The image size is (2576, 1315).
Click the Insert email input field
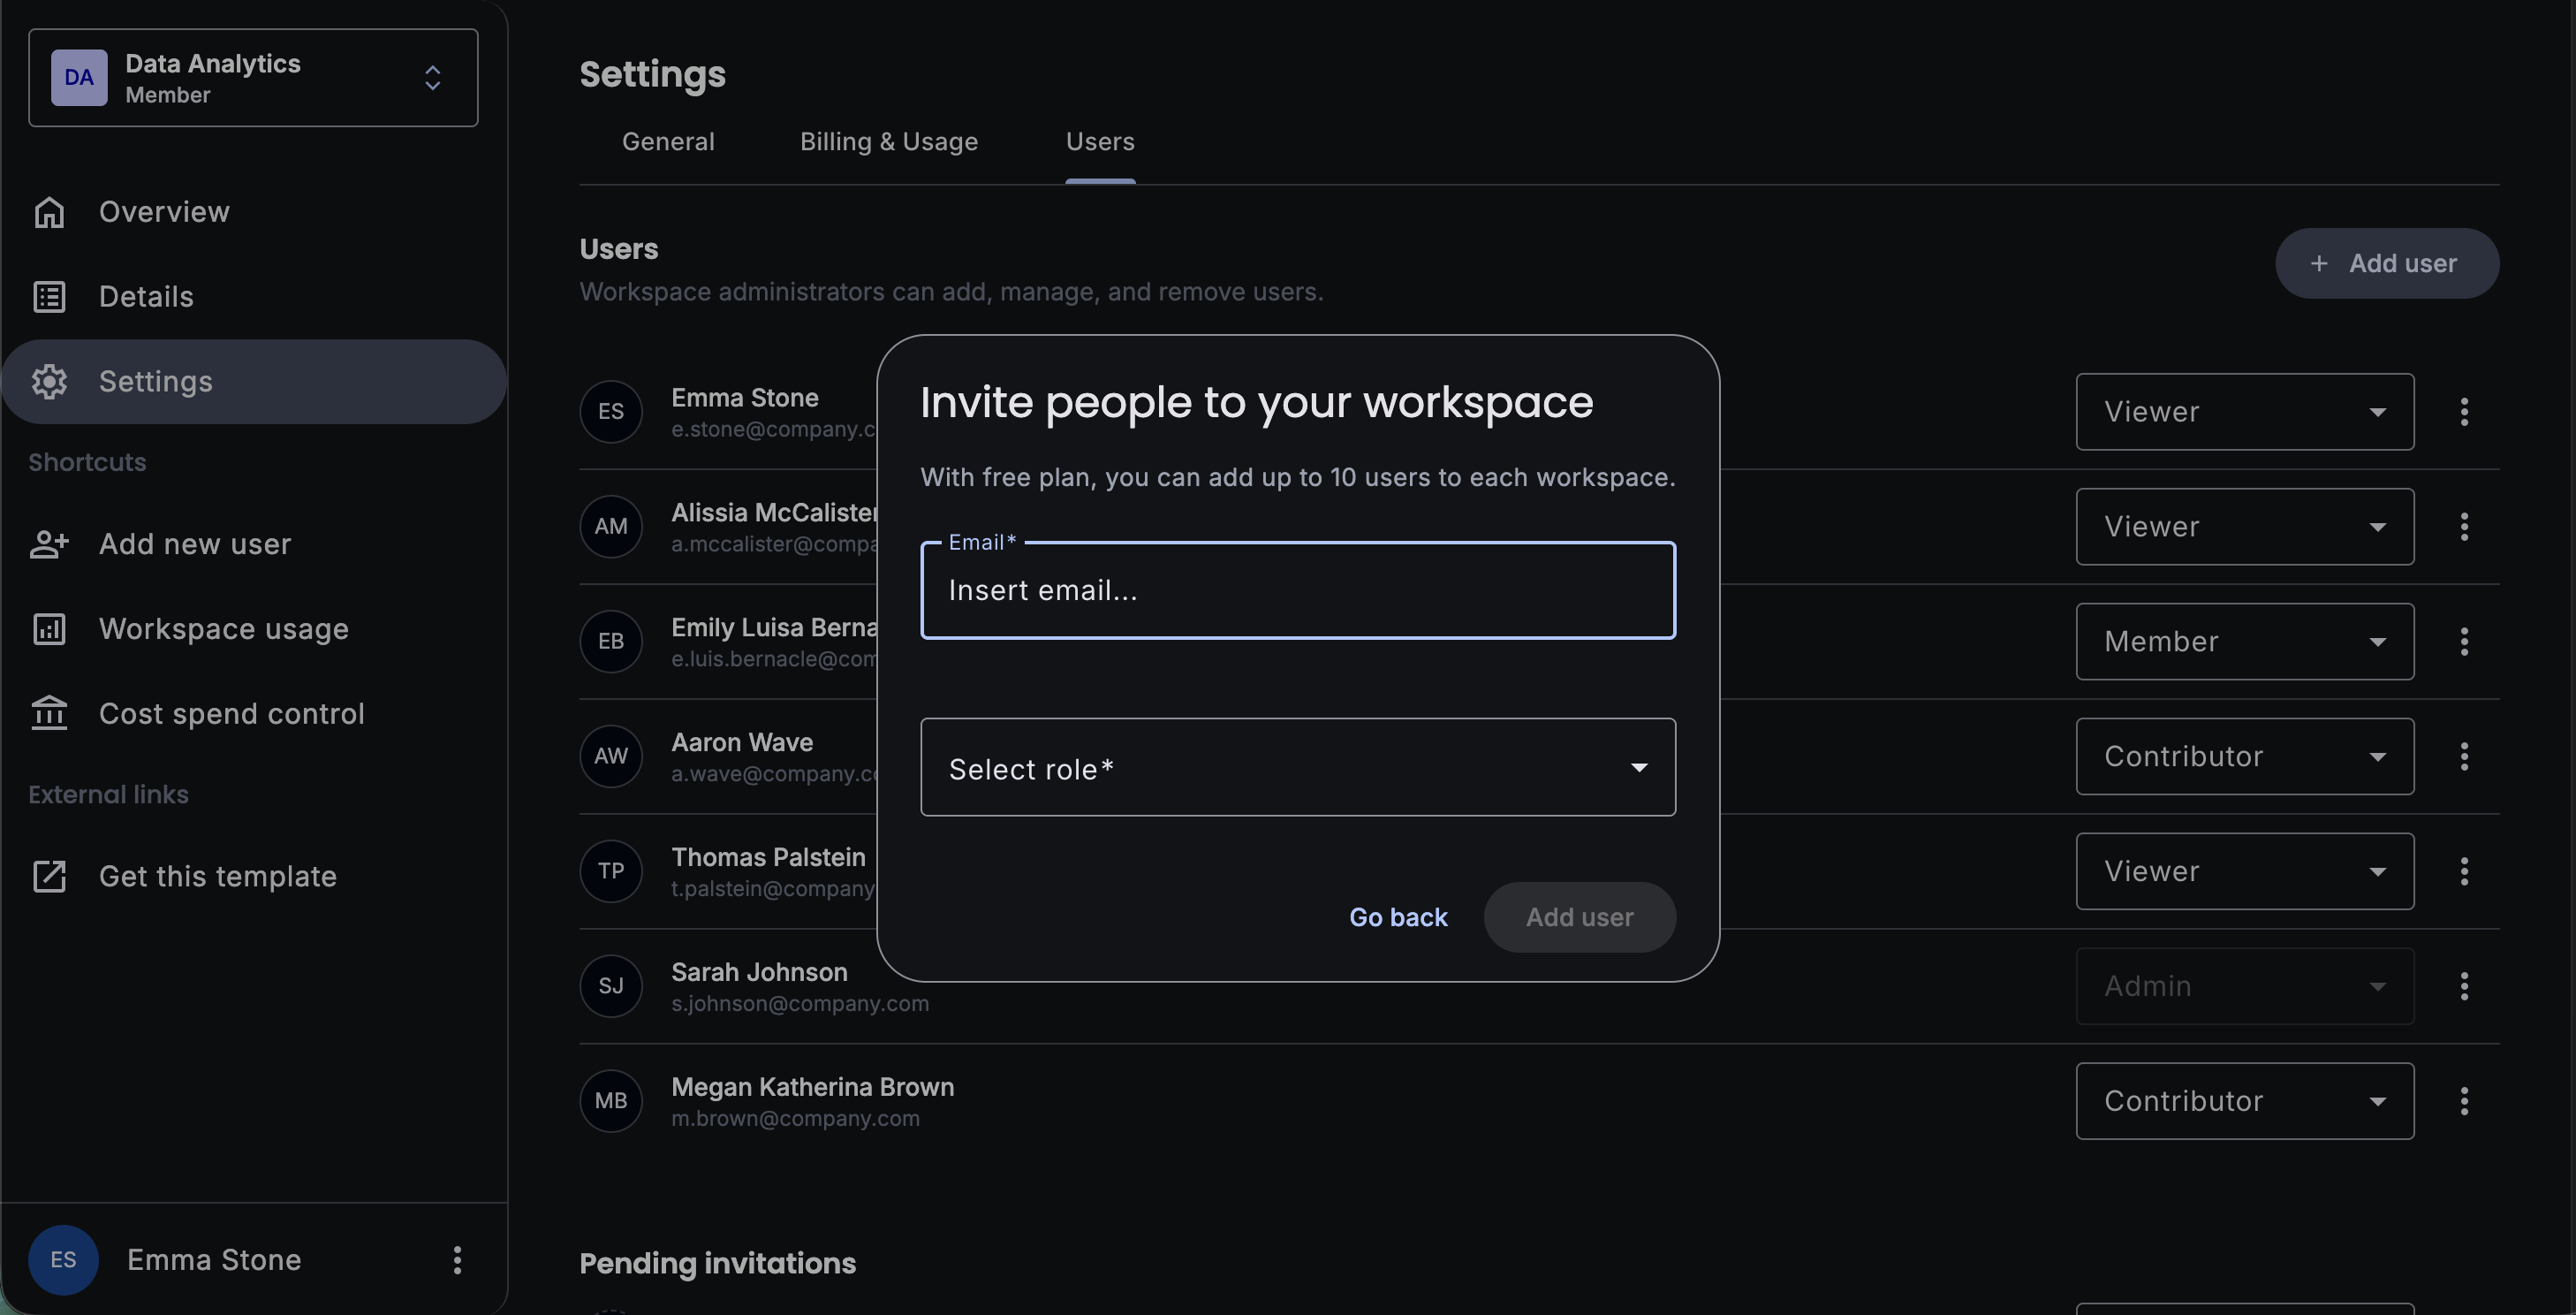click(1297, 590)
